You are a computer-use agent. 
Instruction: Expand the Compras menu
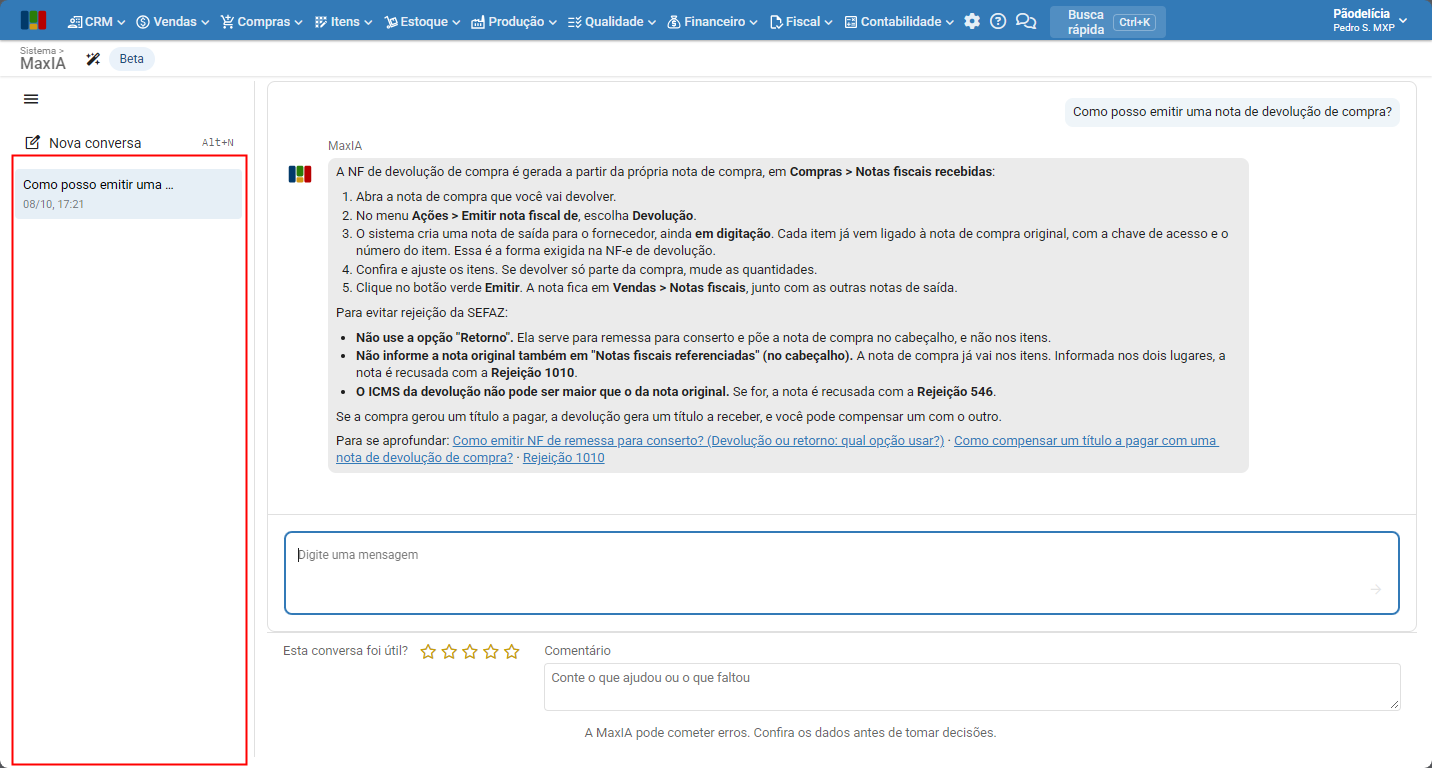click(x=262, y=21)
